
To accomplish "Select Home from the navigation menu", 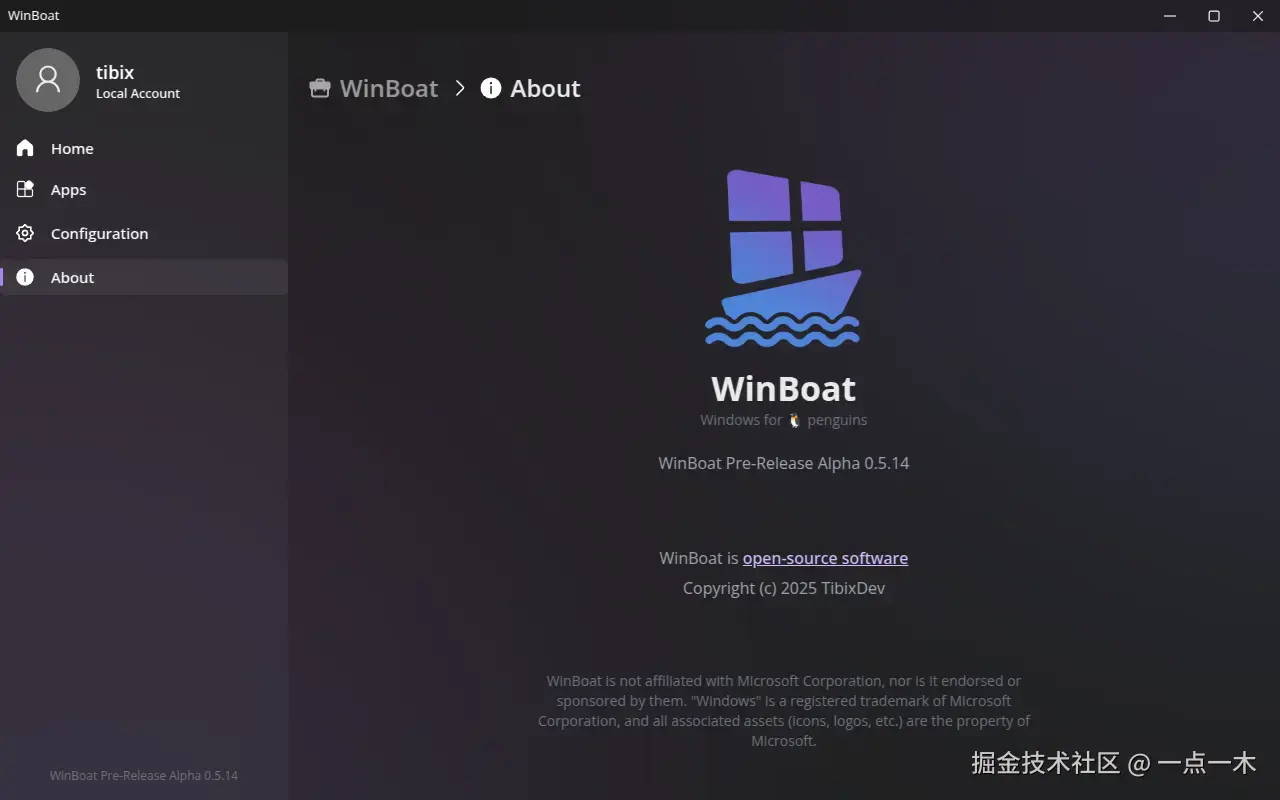I will click(71, 147).
